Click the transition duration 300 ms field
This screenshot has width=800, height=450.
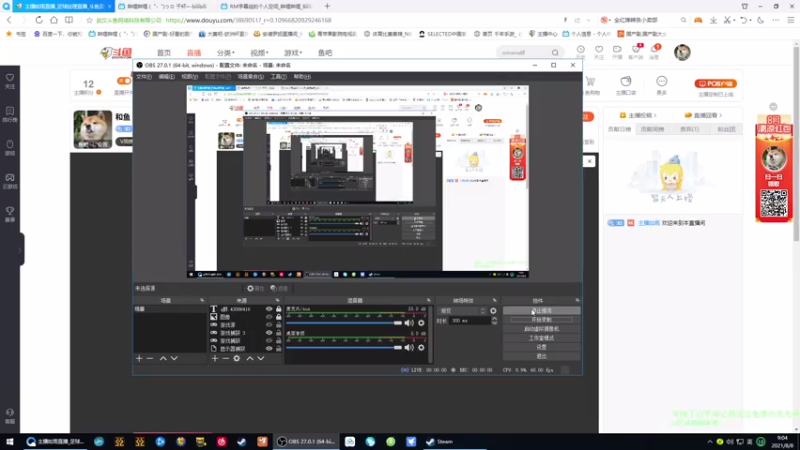[x=470, y=321]
